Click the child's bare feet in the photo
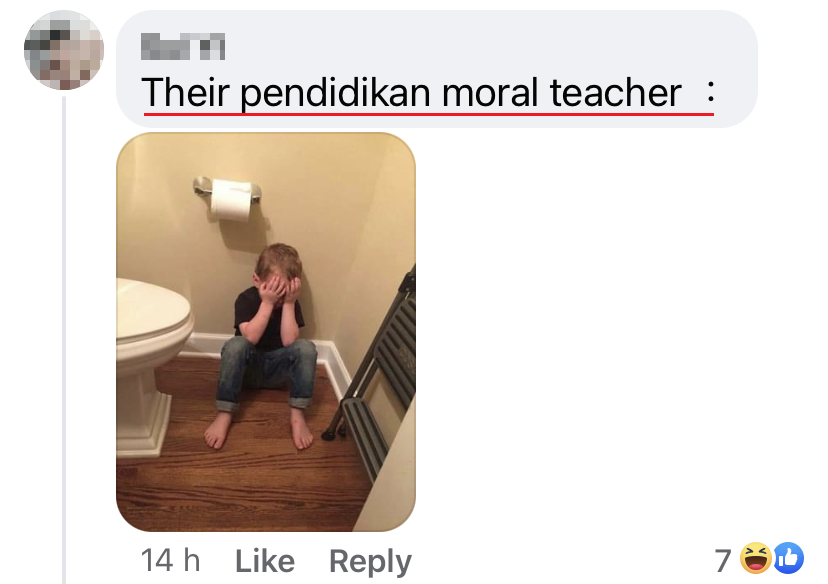The image size is (828, 584). 259,429
